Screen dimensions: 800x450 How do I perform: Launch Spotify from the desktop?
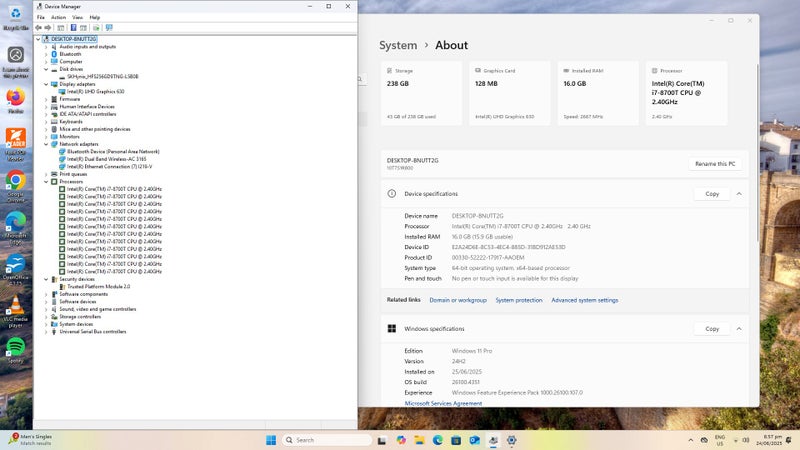tap(16, 349)
